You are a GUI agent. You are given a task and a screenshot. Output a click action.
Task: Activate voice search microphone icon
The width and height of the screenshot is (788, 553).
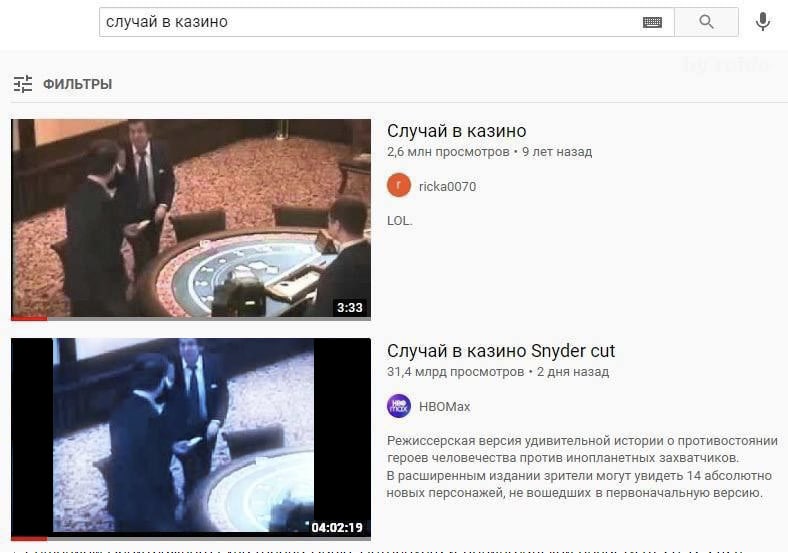[x=763, y=22]
